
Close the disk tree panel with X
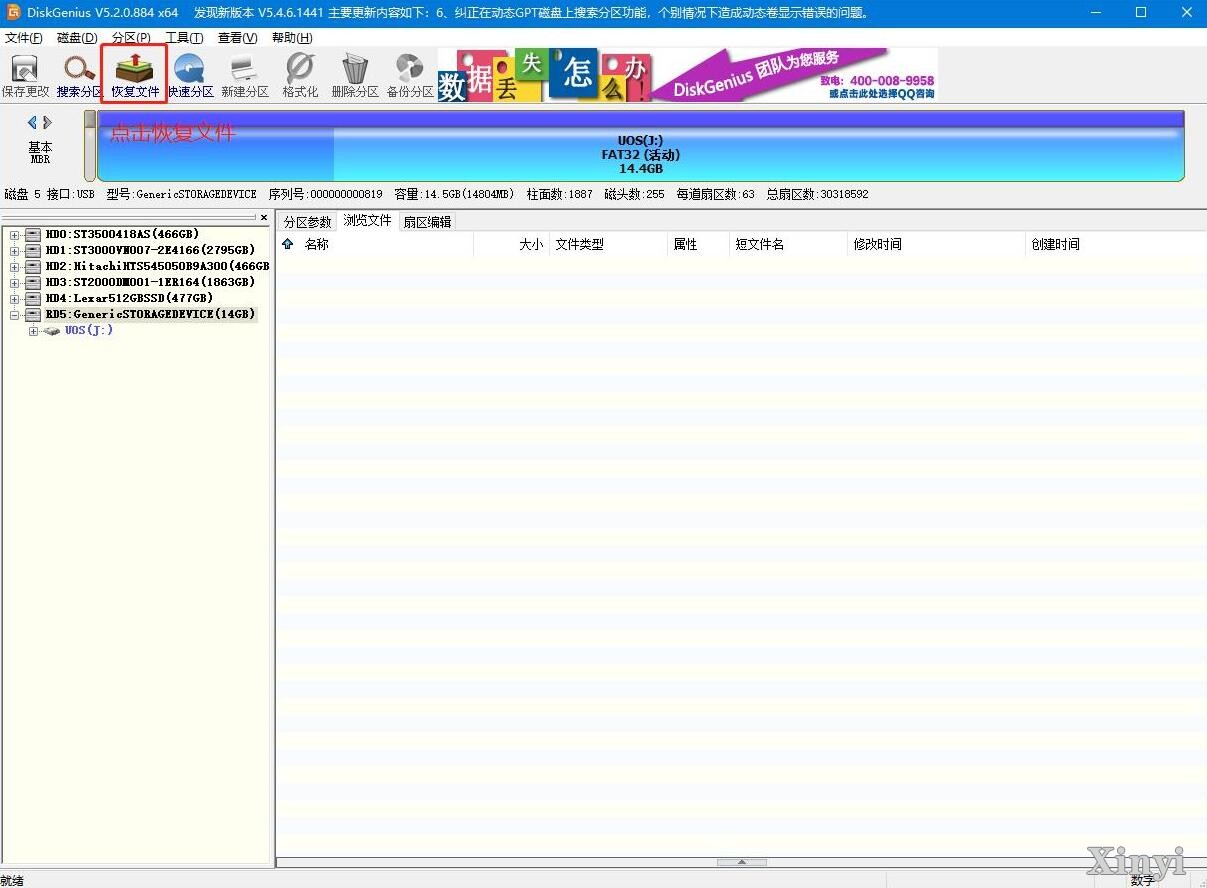(264, 217)
